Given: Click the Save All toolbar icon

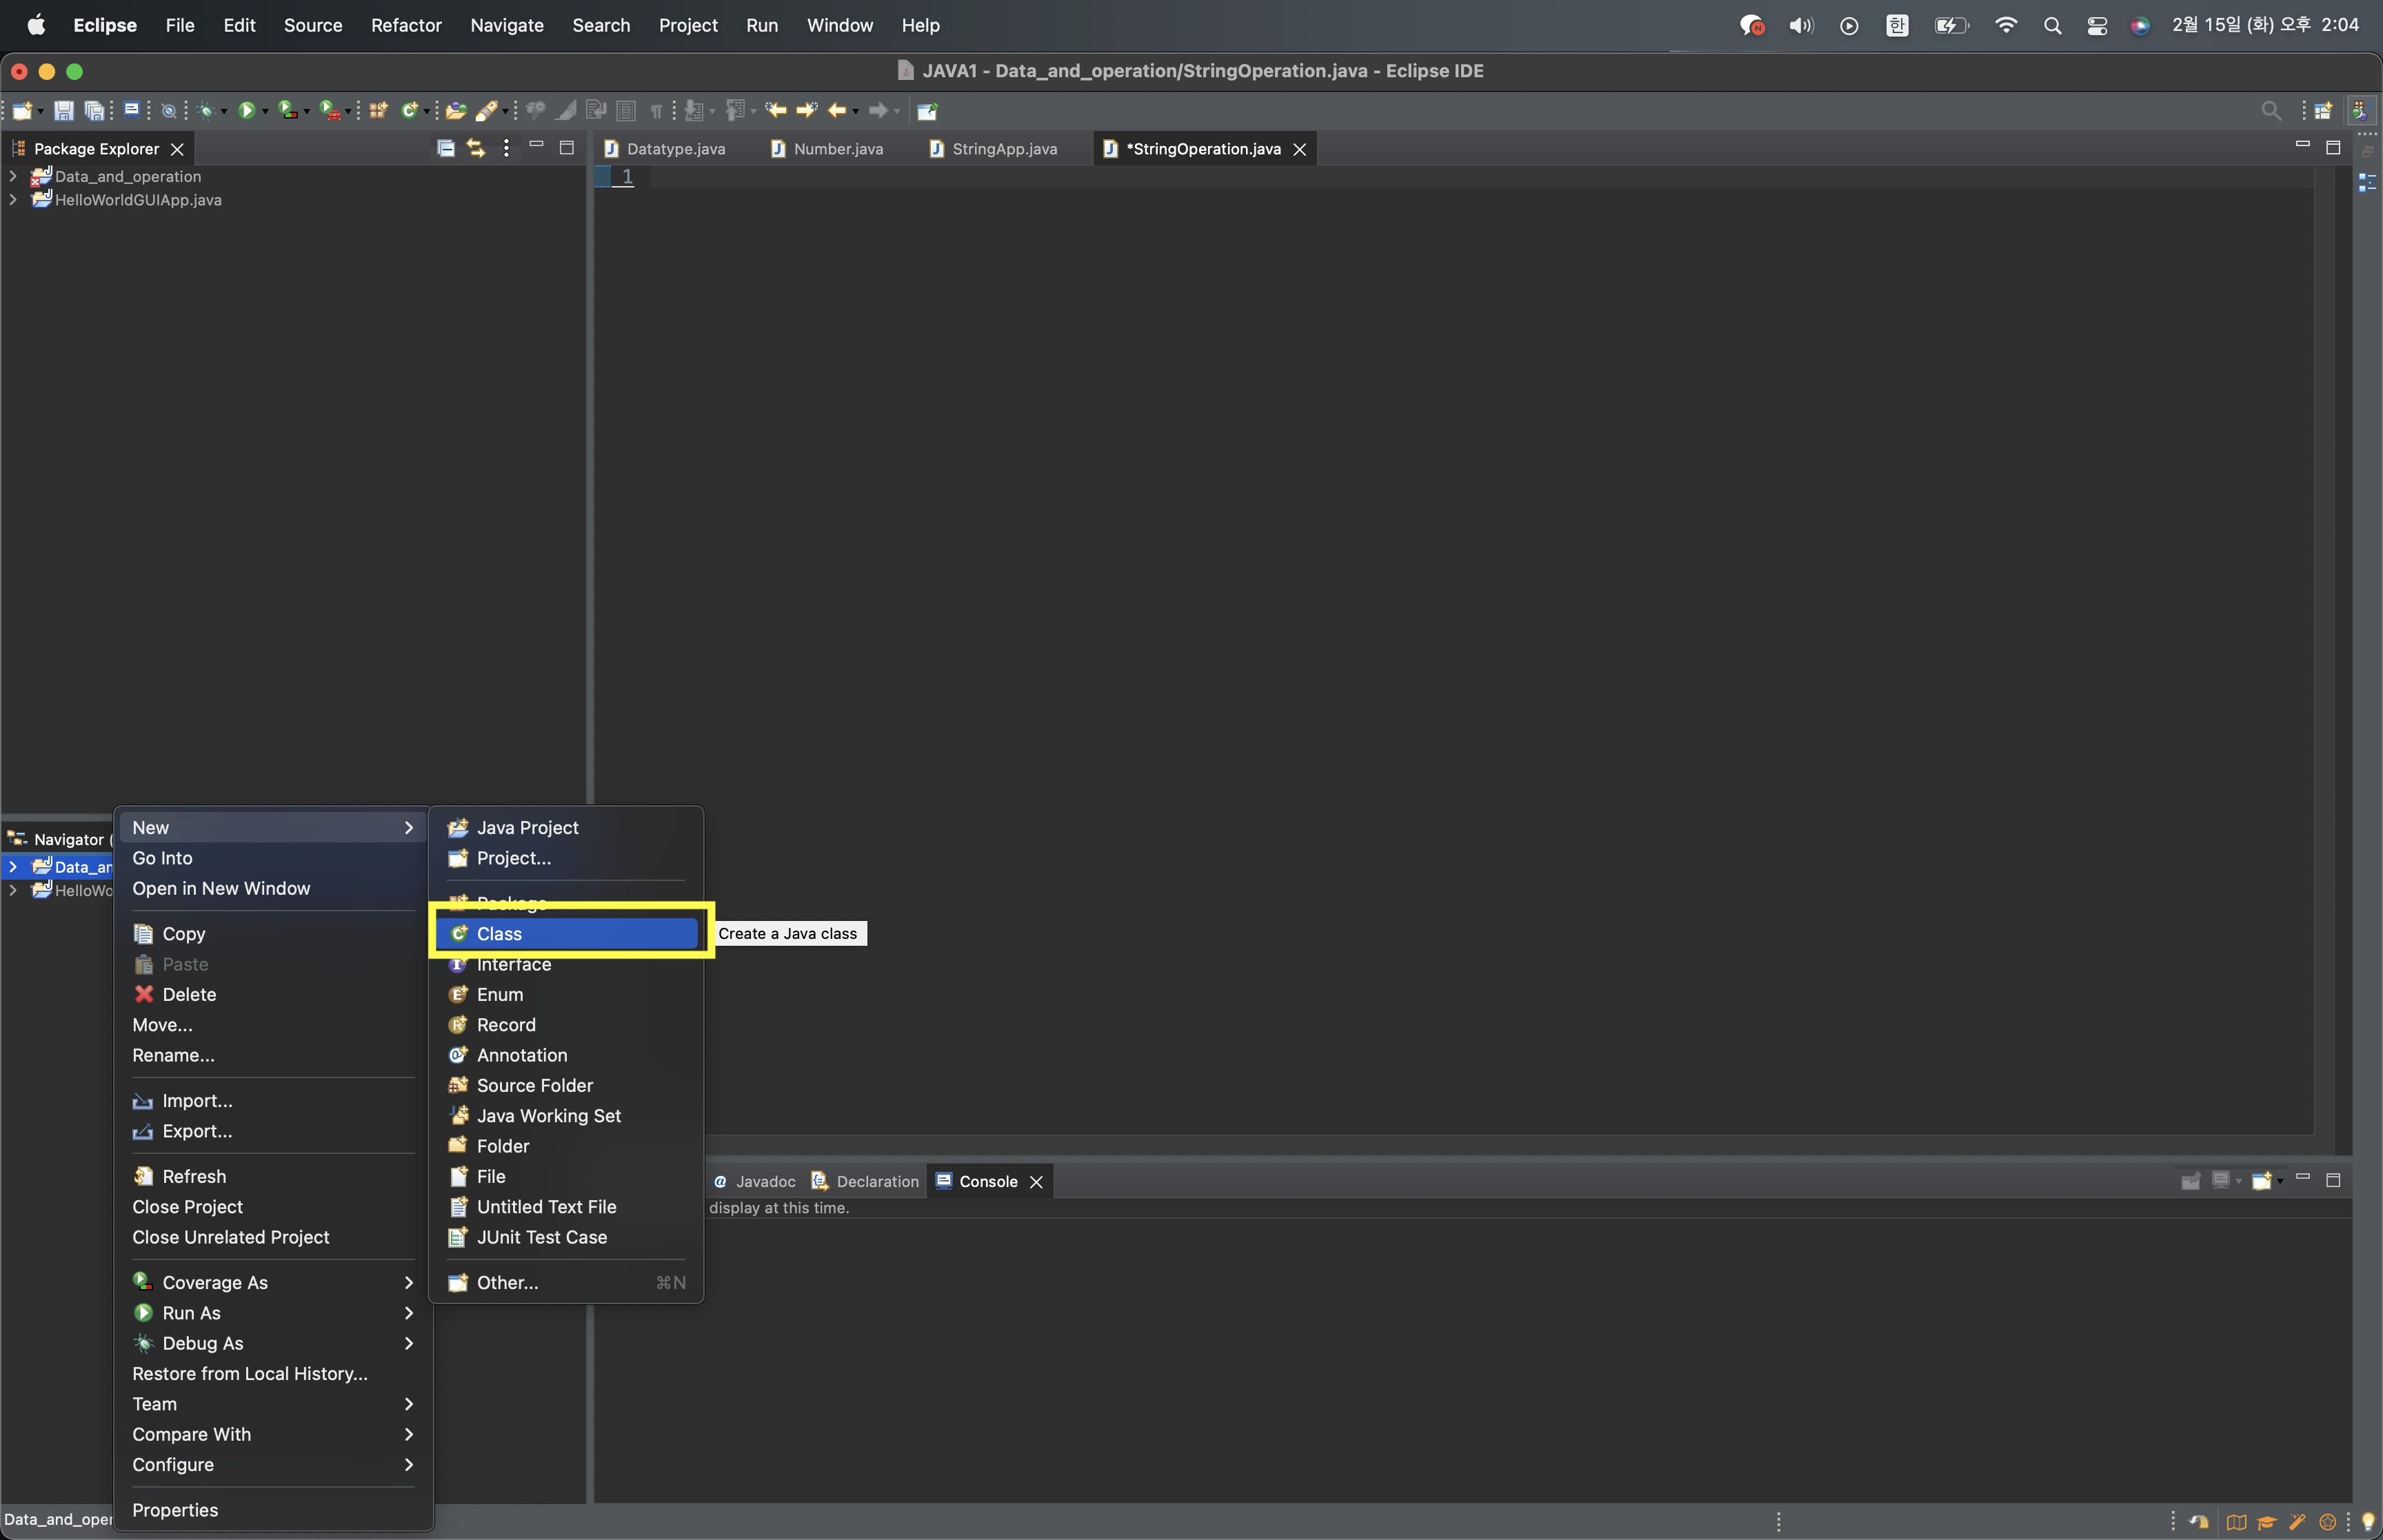Looking at the screenshot, I should pyautogui.click(x=94, y=111).
